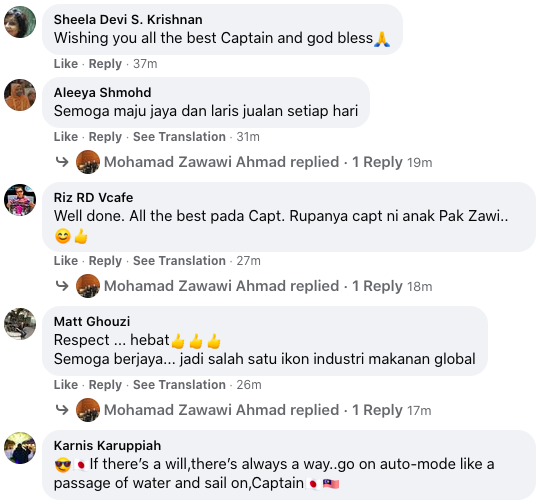This screenshot has width=548, height=500.
Task: Expand the 1 Reply under Matt Ghouzi's comment
Action: point(377,410)
